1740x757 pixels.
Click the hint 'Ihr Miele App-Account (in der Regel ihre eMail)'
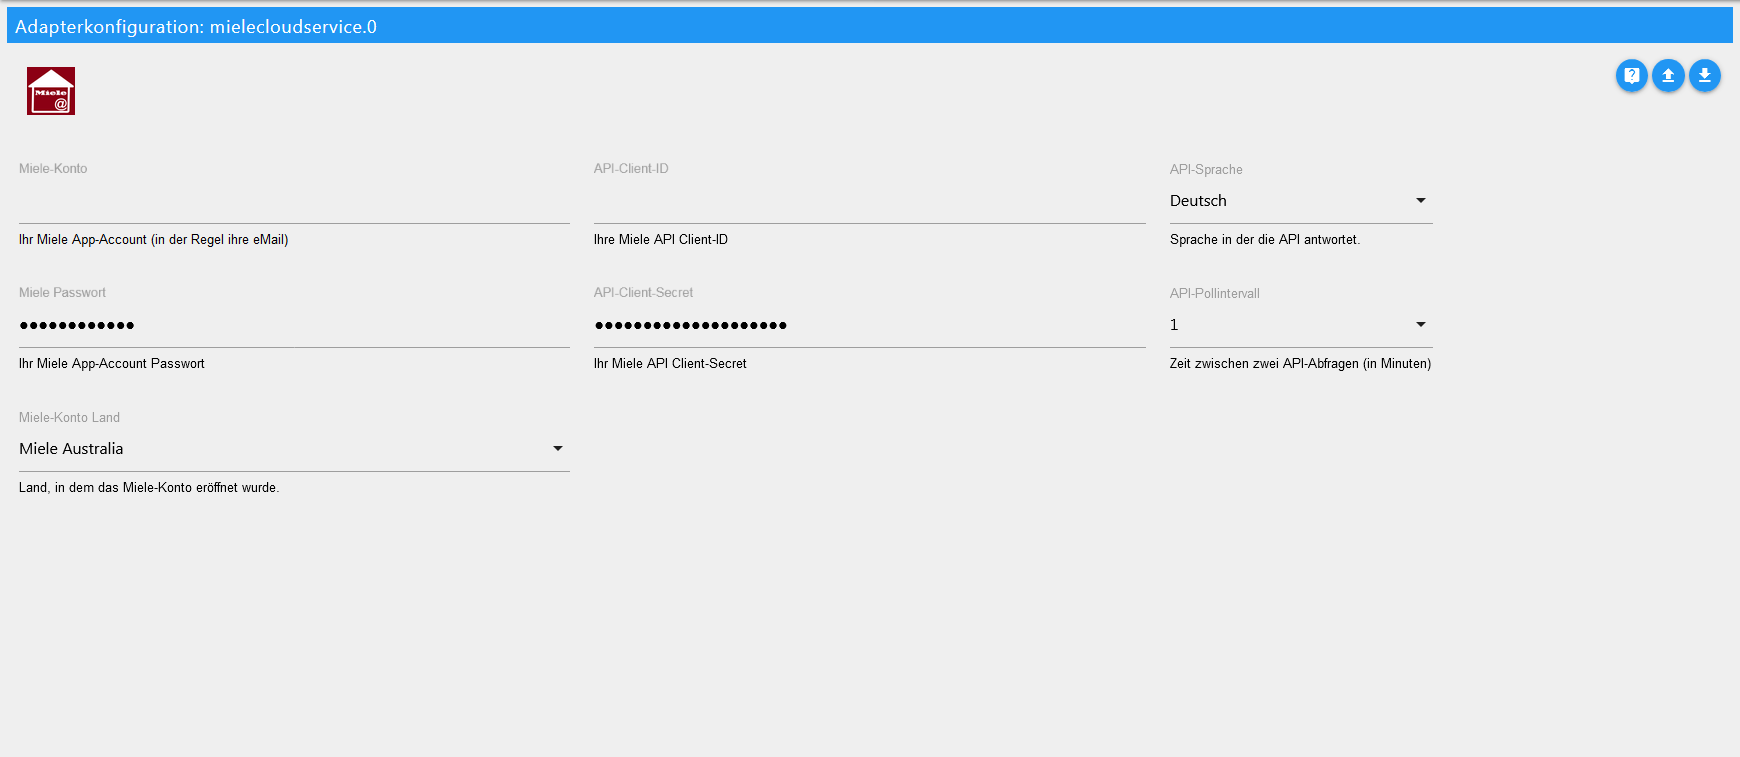click(154, 240)
